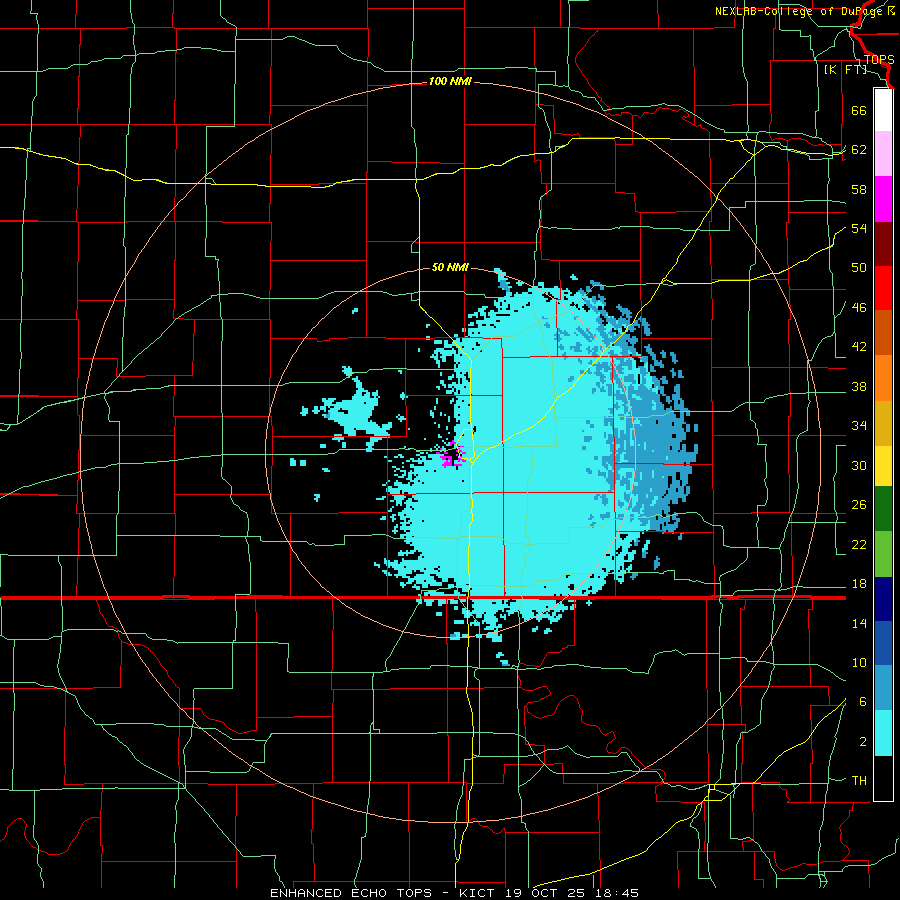Pick the light orange legend swatch
Image resolution: width=900 pixels, height=900 pixels.
point(883,378)
